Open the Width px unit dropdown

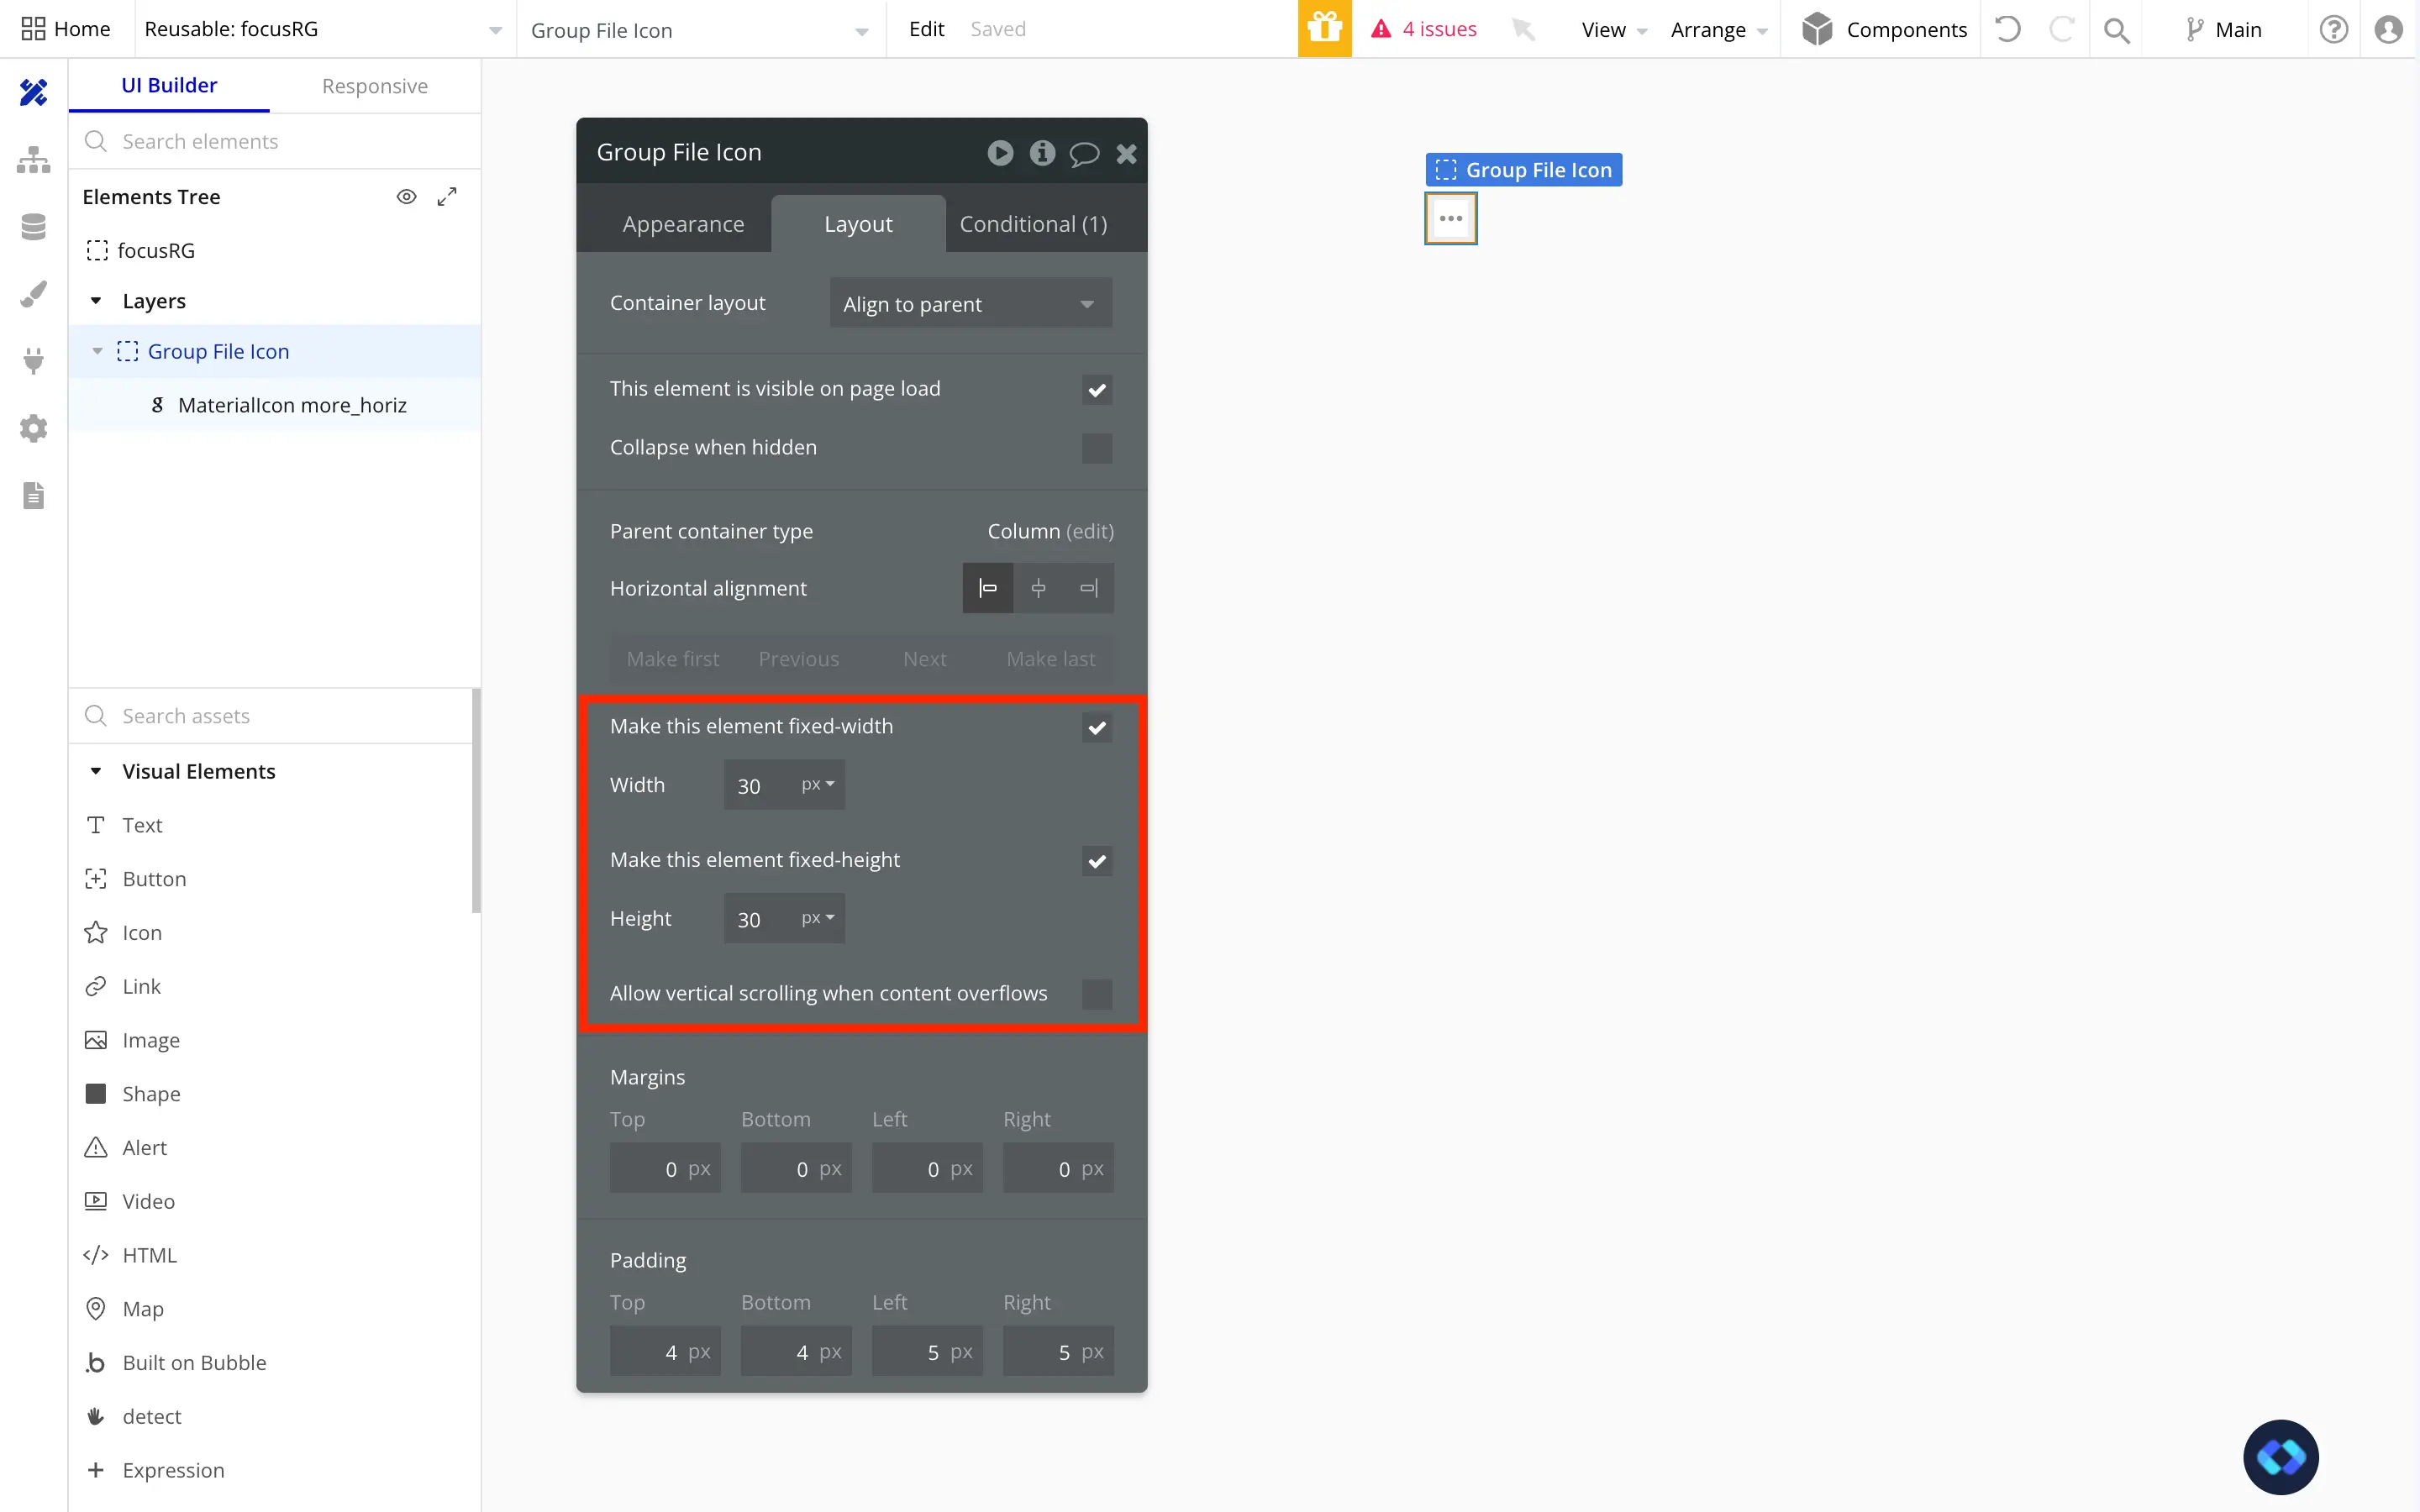click(x=817, y=785)
